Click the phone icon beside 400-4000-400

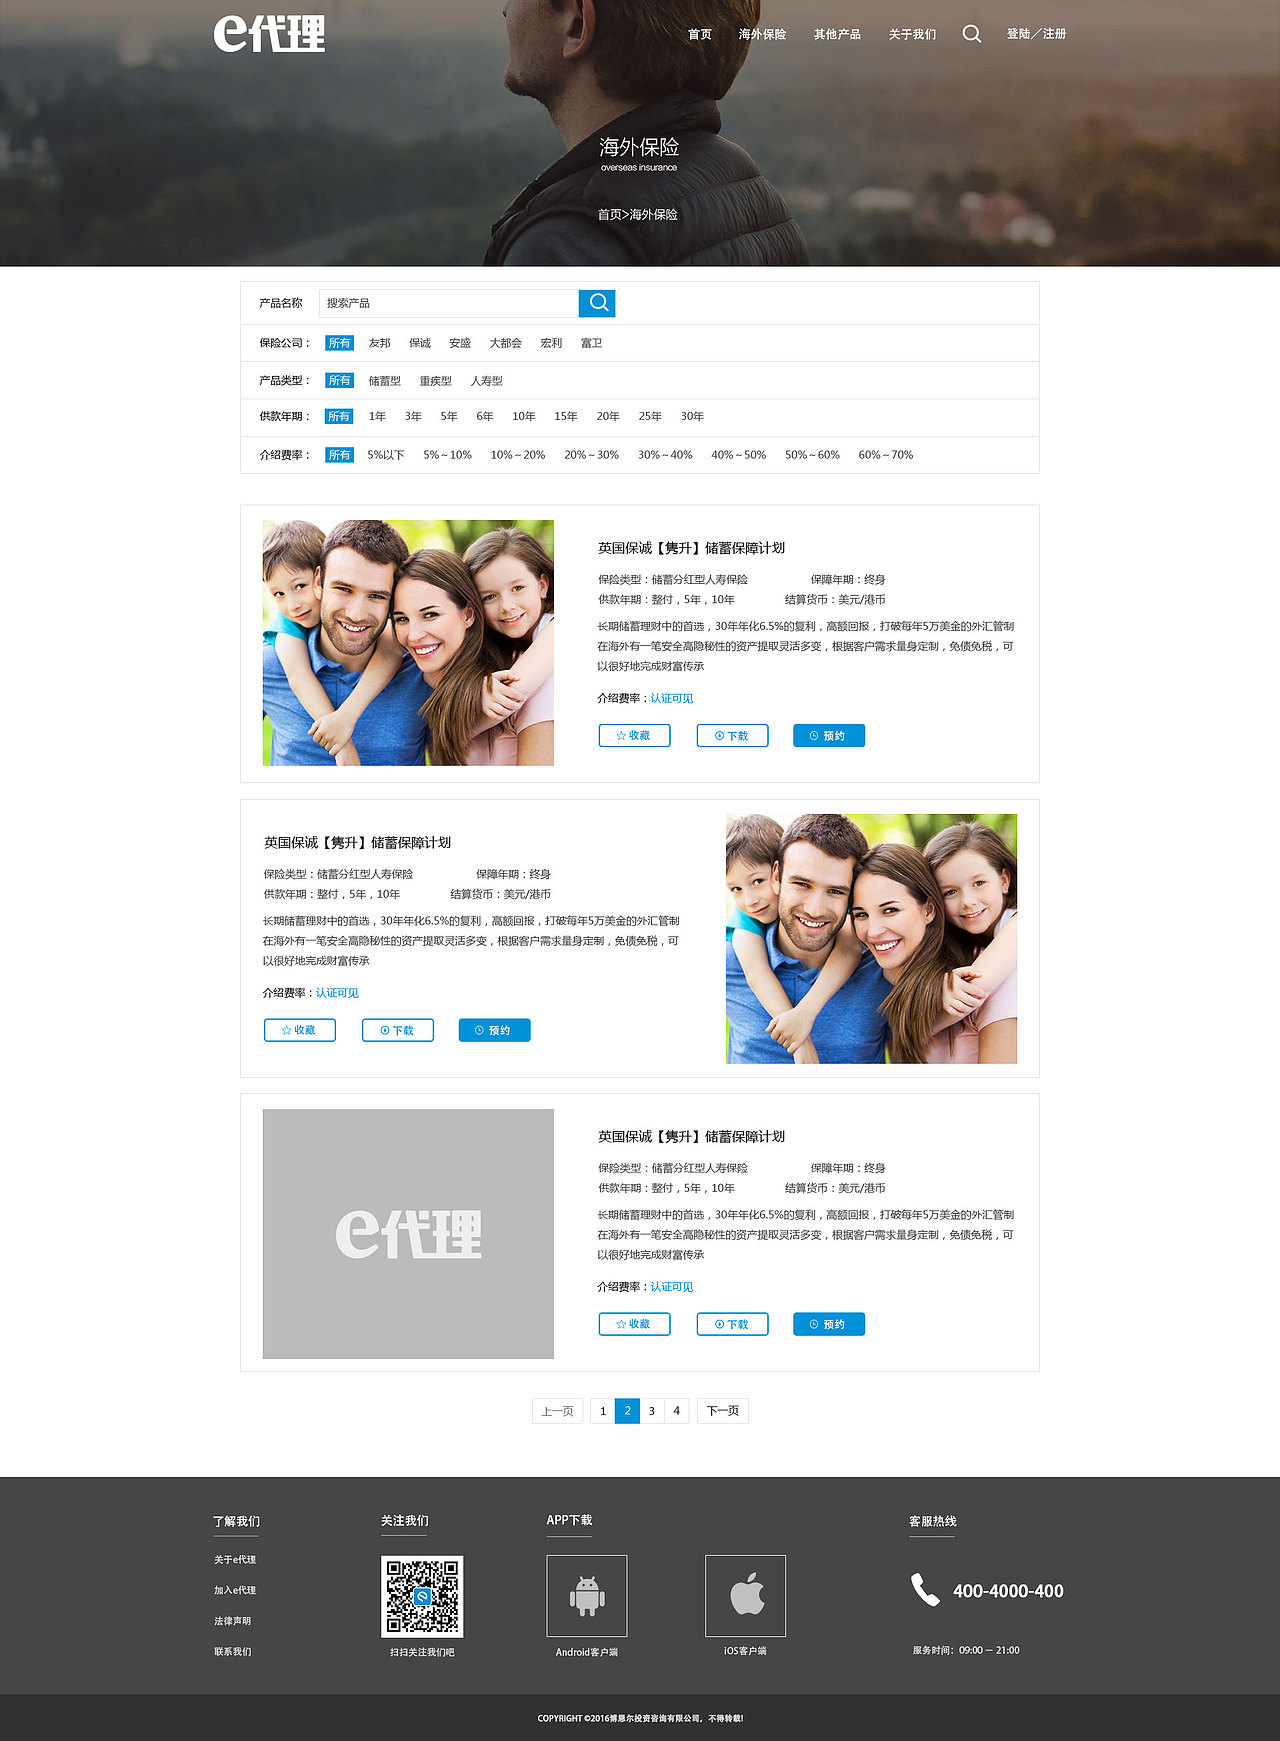[x=925, y=1589]
